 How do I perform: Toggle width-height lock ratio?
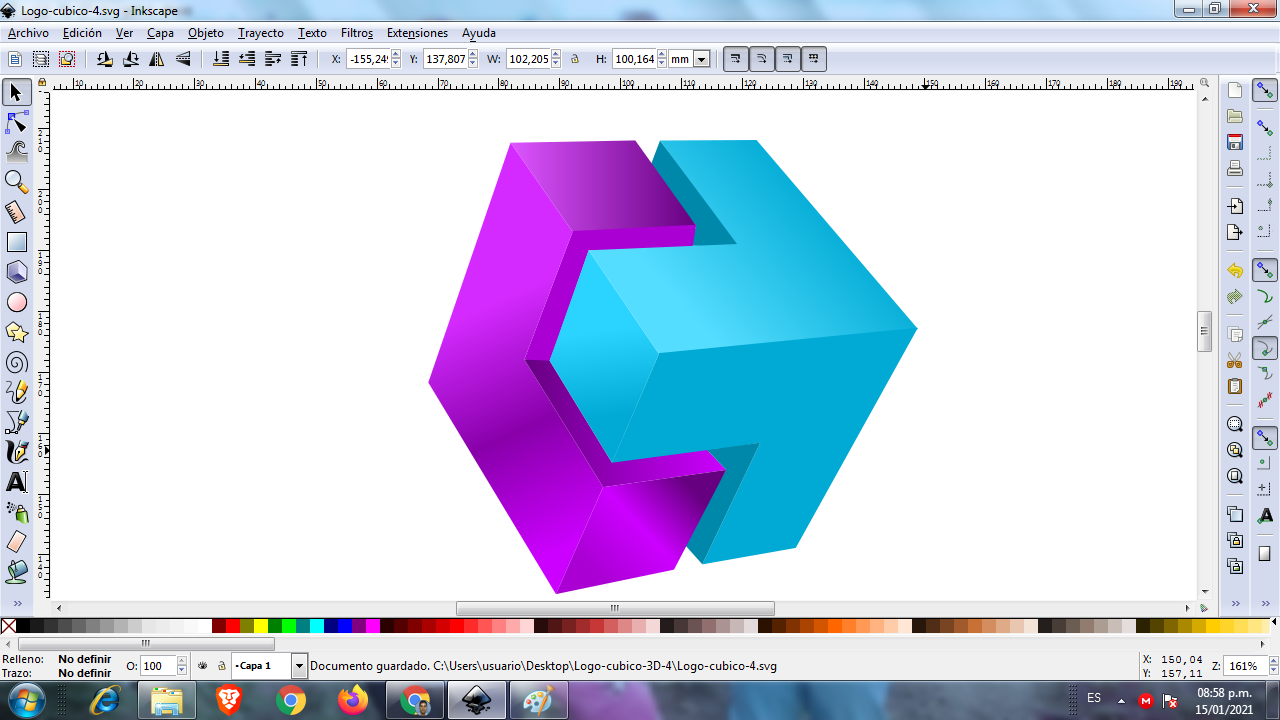pos(575,59)
